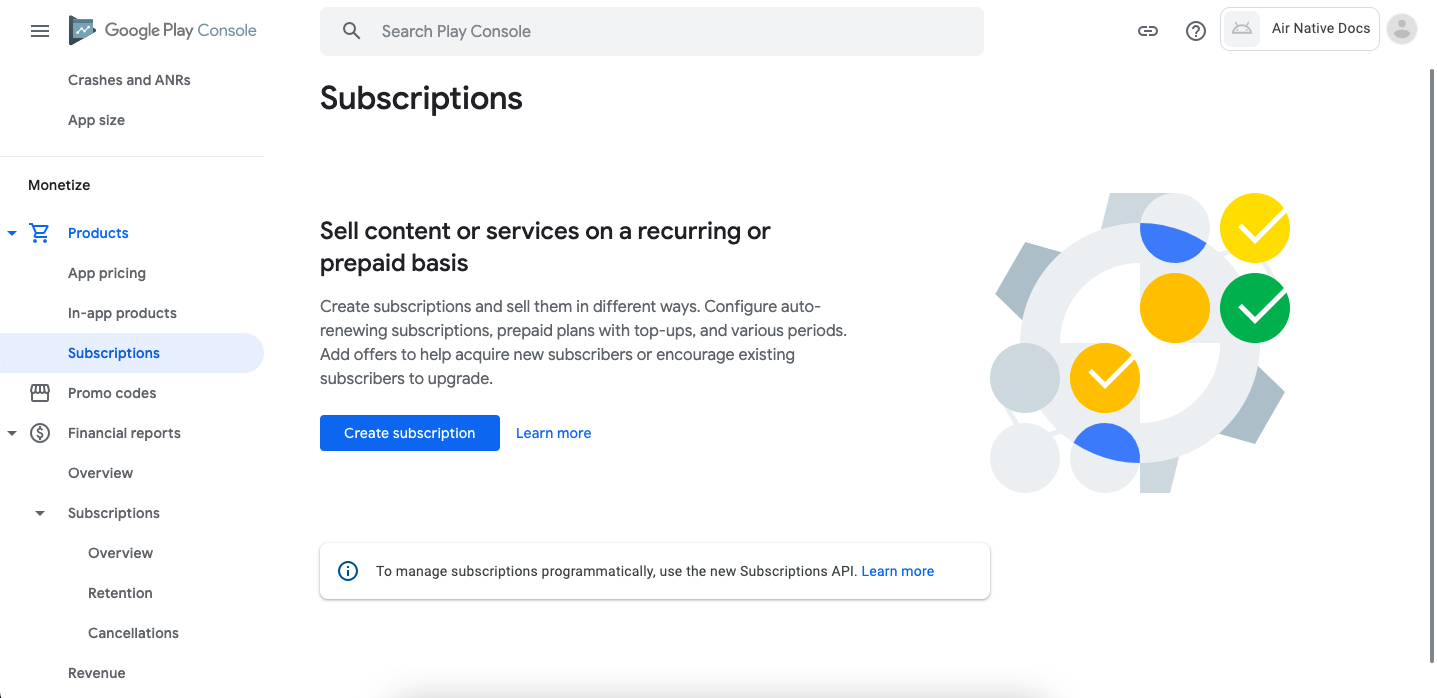Select Retention under Subscriptions reports
Image resolution: width=1437 pixels, height=698 pixels.
tap(120, 593)
